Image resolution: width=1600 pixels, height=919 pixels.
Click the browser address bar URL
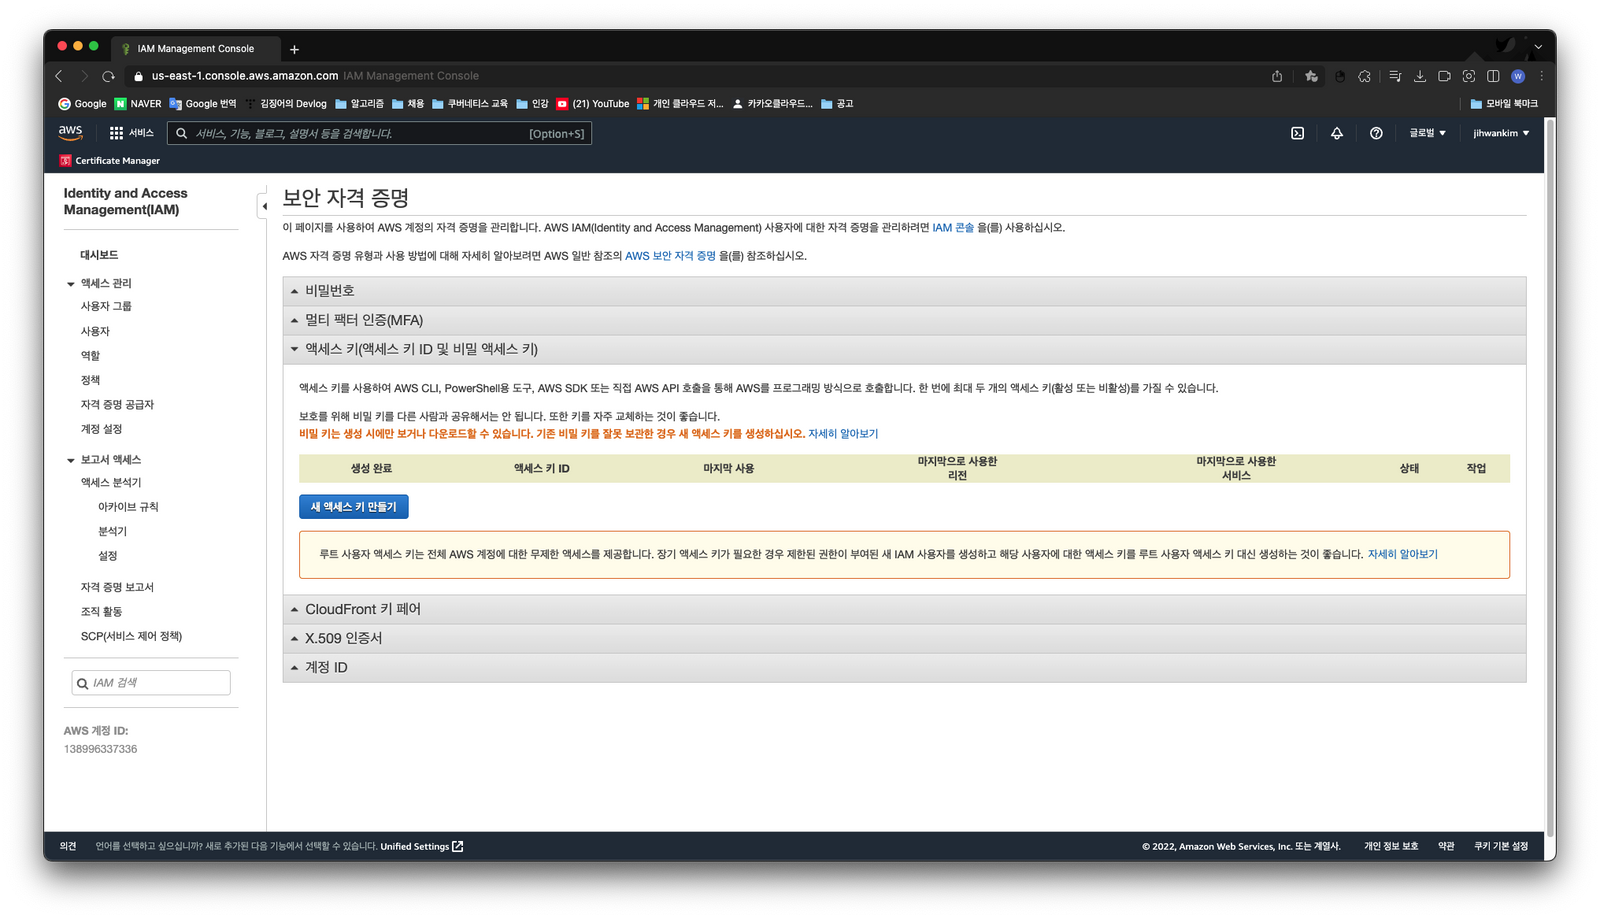pos(245,76)
